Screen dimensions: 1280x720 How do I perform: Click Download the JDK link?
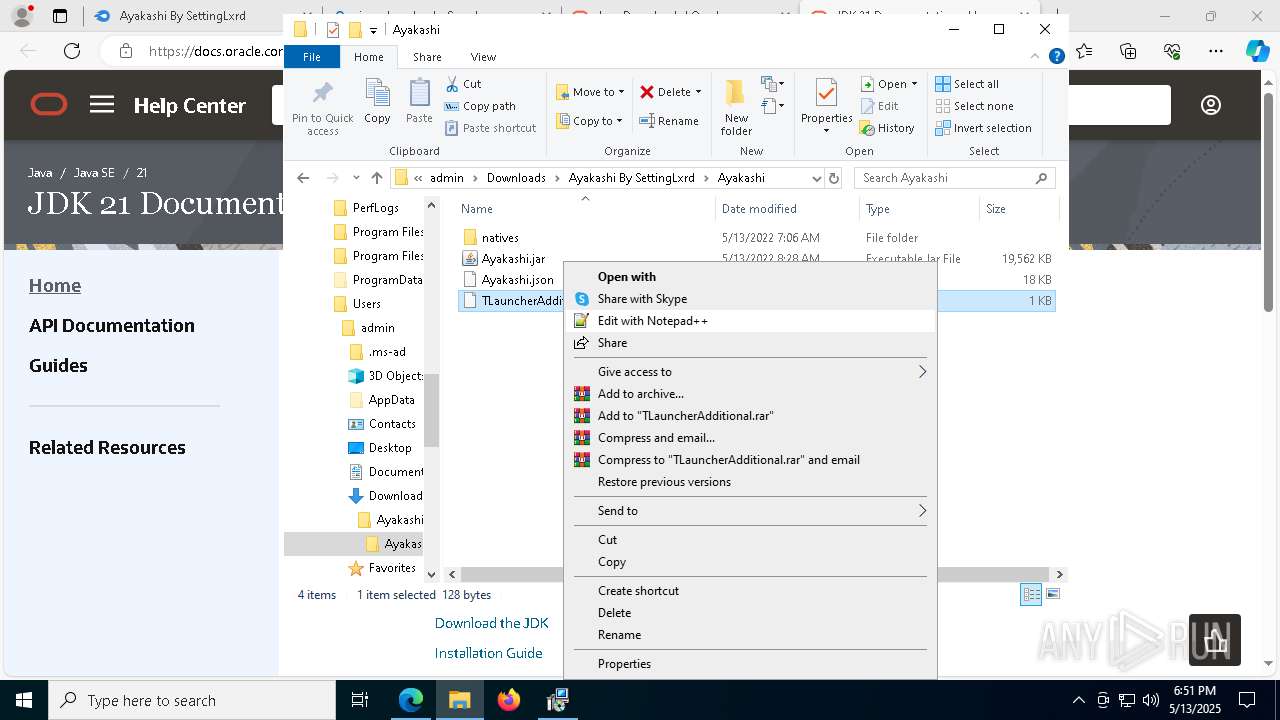point(491,623)
